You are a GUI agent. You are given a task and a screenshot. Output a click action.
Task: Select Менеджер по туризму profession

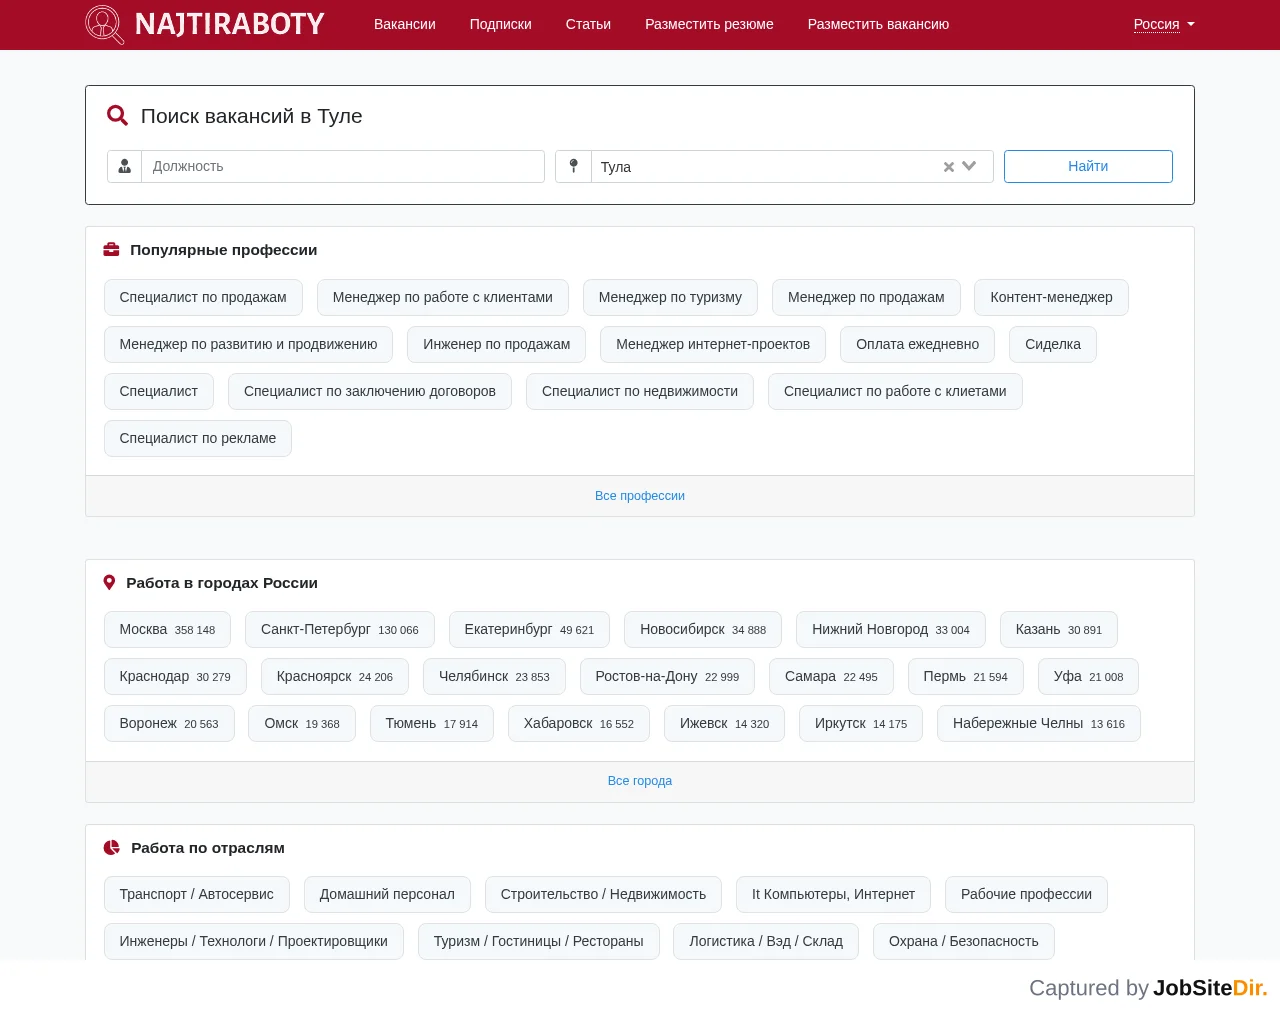click(670, 297)
